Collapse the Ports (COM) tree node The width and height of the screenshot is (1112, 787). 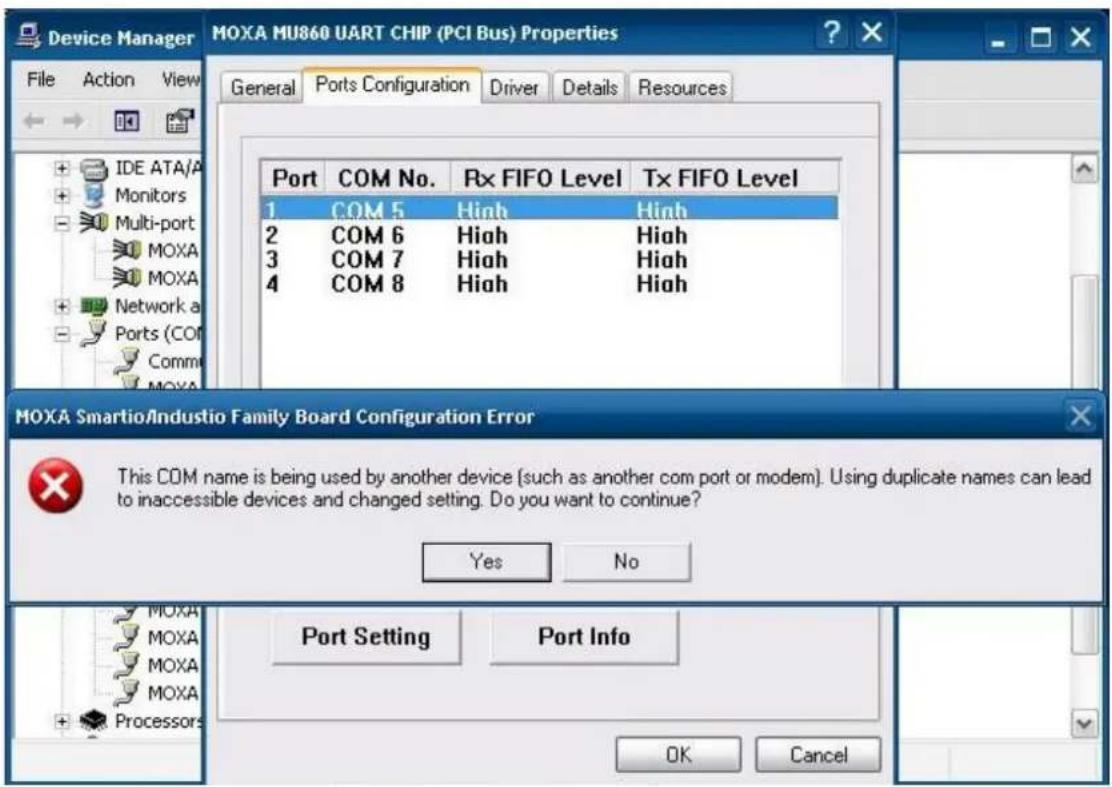62,333
